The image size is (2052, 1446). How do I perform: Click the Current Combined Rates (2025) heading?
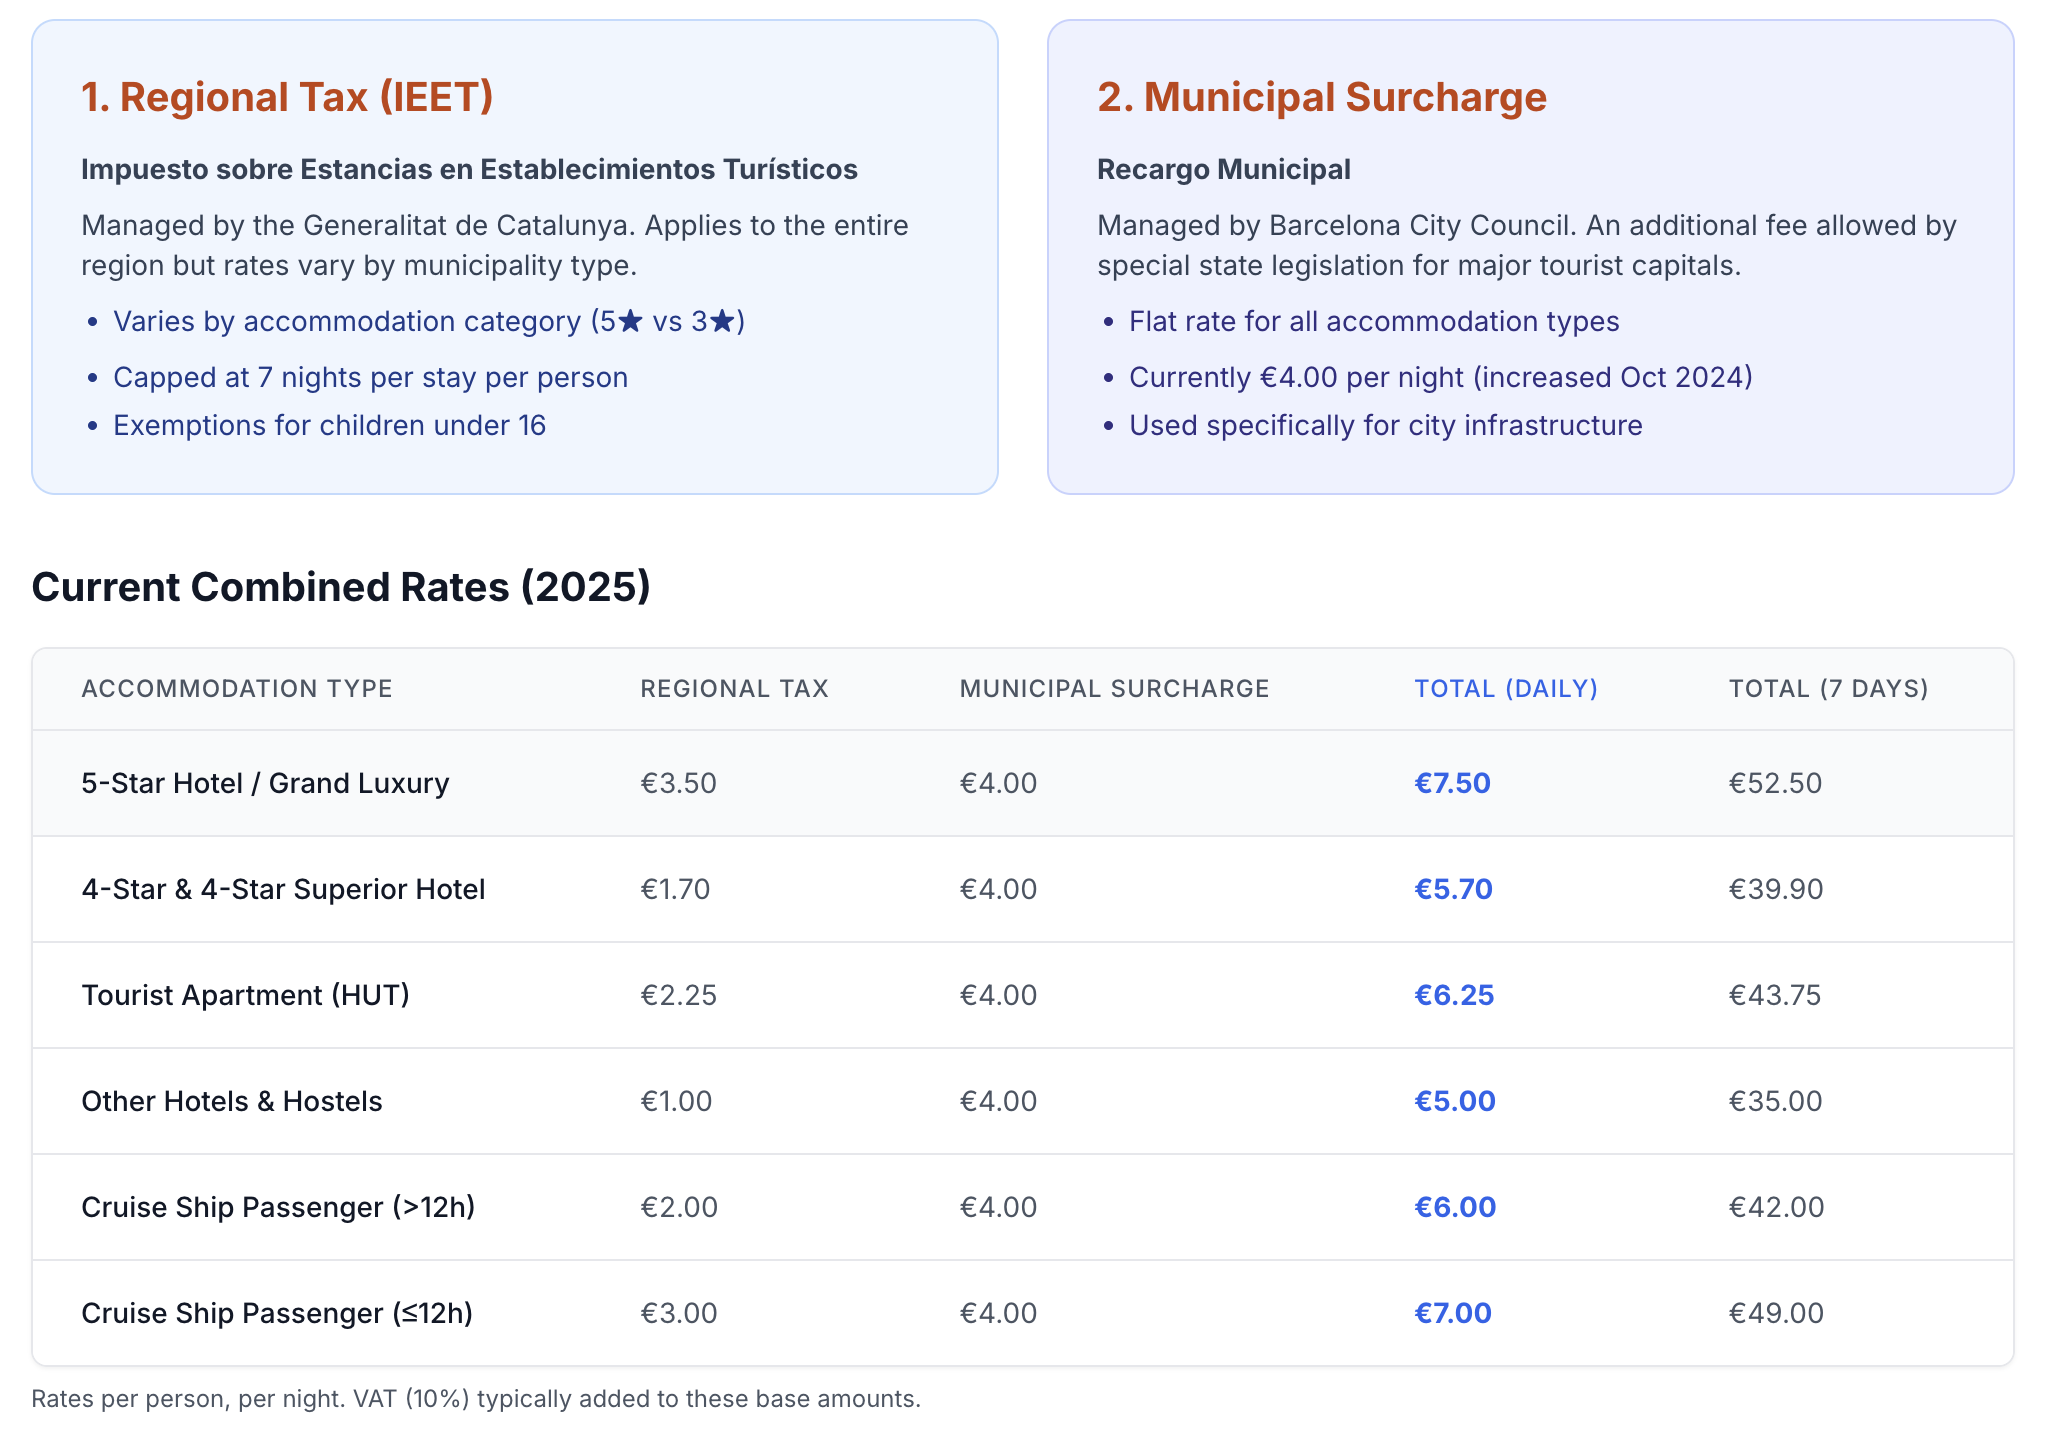pyautogui.click(x=341, y=587)
